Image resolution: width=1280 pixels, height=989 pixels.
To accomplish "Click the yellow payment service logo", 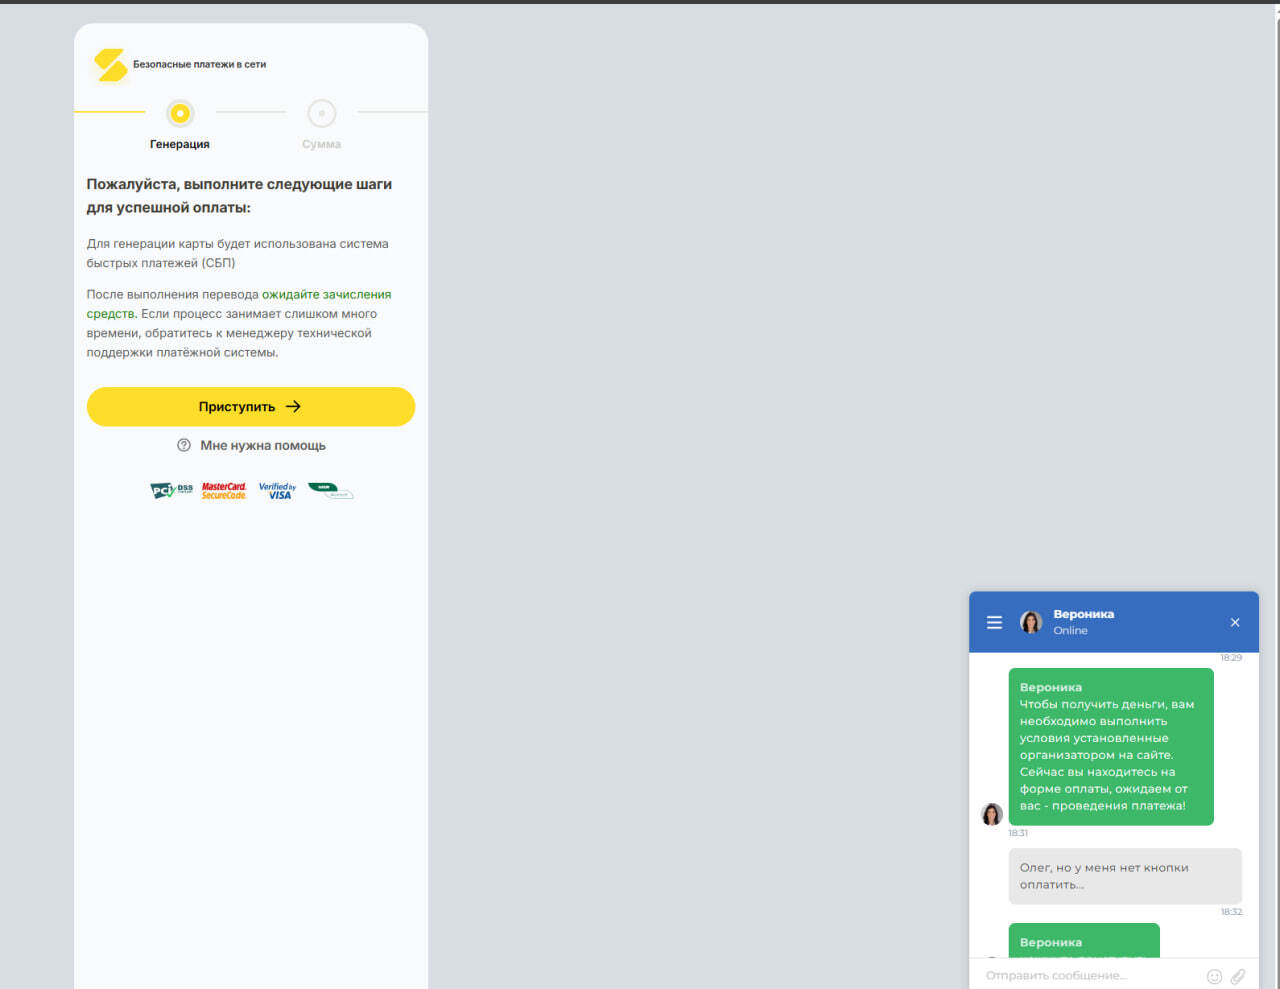I will coord(110,65).
